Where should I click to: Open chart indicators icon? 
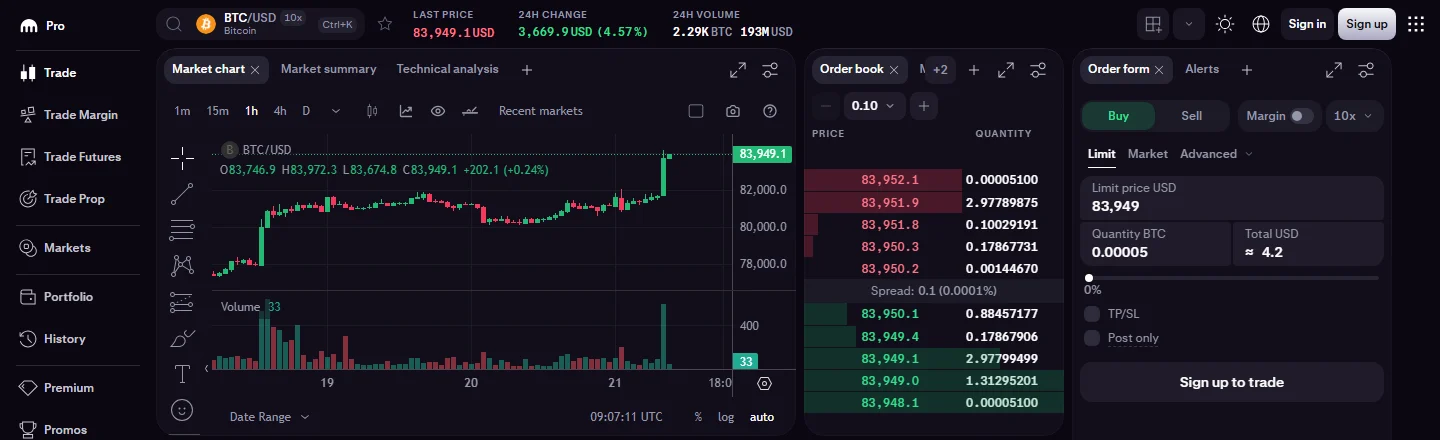405,111
